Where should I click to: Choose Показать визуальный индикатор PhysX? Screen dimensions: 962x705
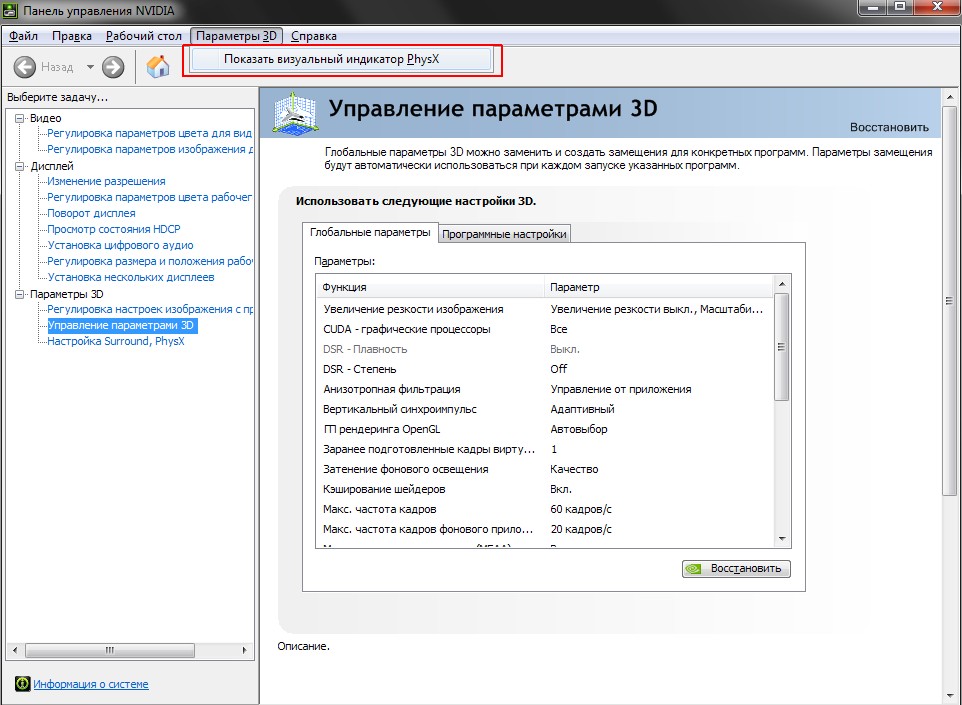pos(341,60)
